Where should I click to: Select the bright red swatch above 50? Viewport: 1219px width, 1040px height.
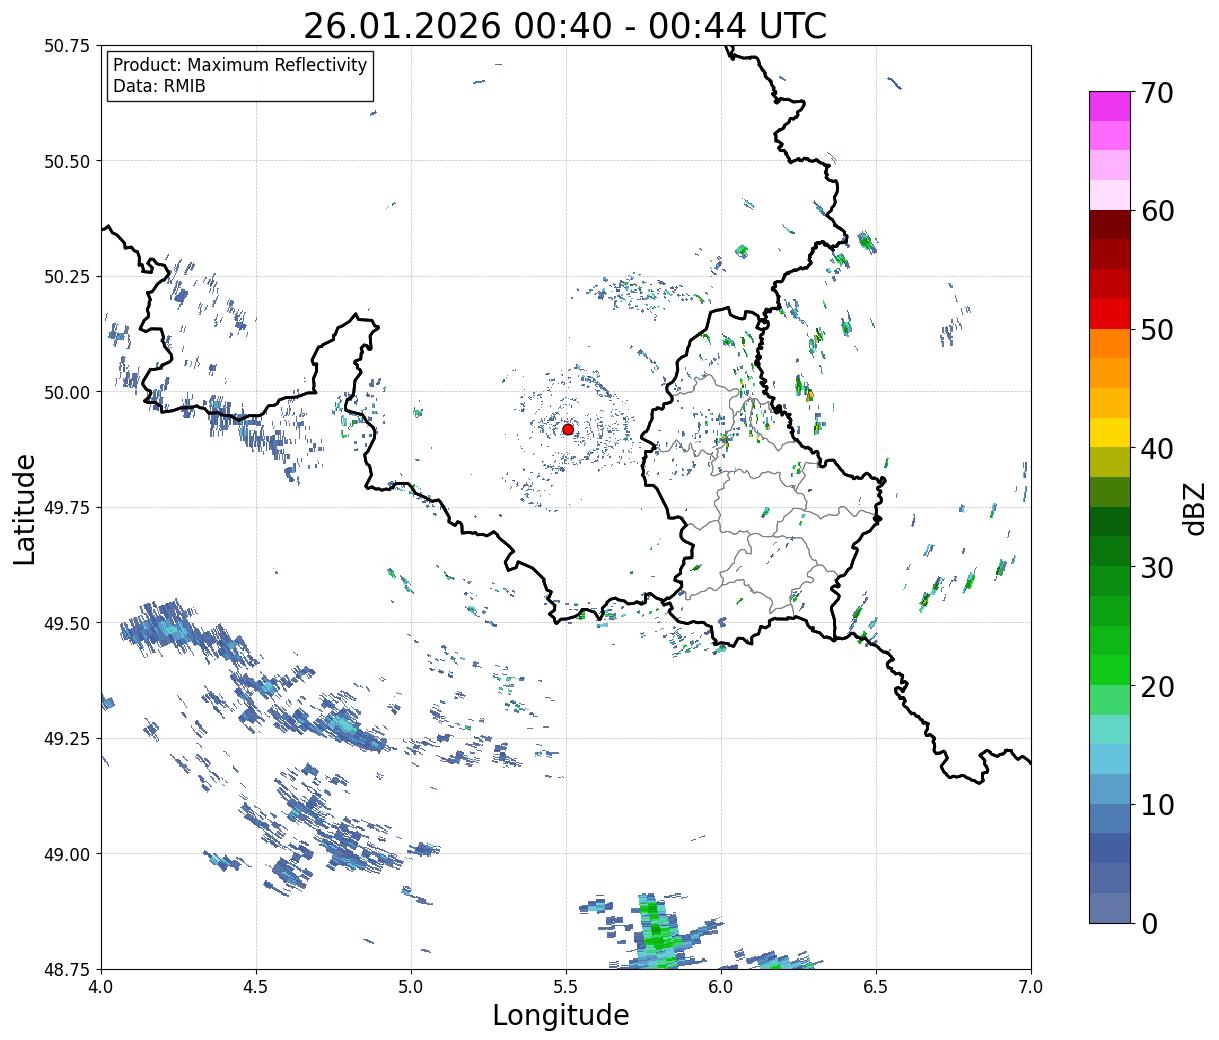1109,314
